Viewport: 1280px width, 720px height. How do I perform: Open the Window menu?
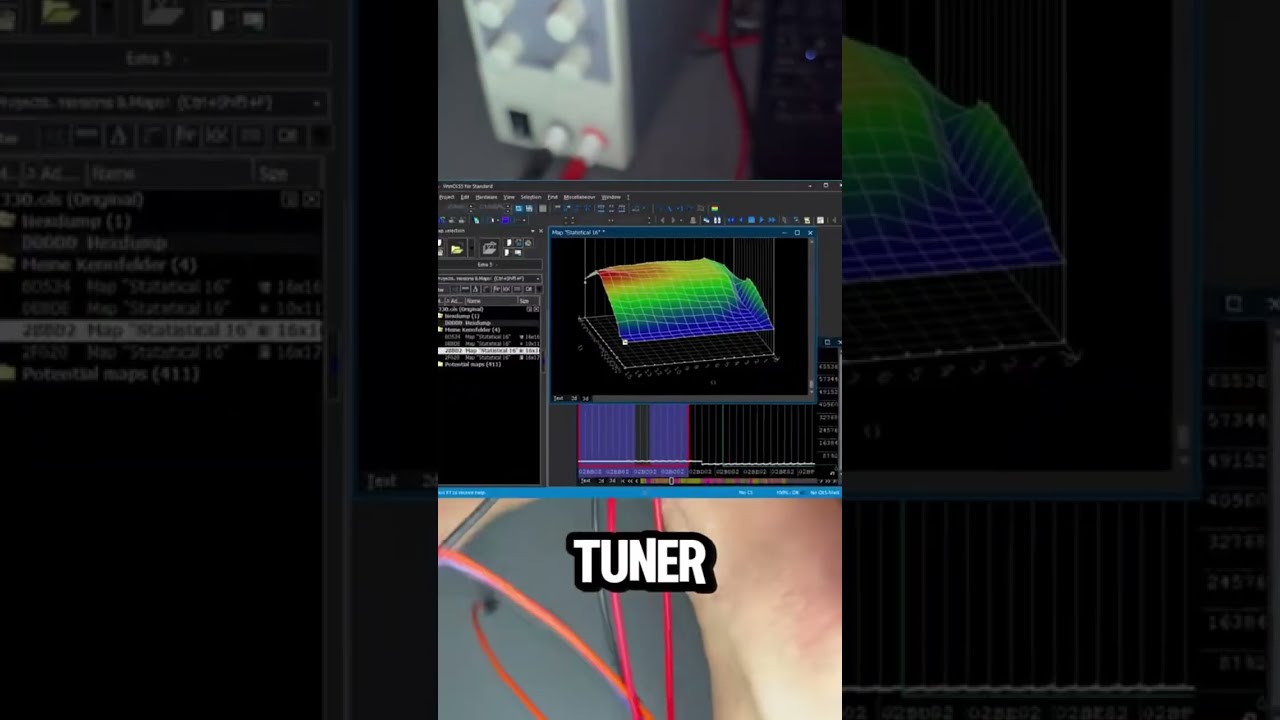[611, 197]
